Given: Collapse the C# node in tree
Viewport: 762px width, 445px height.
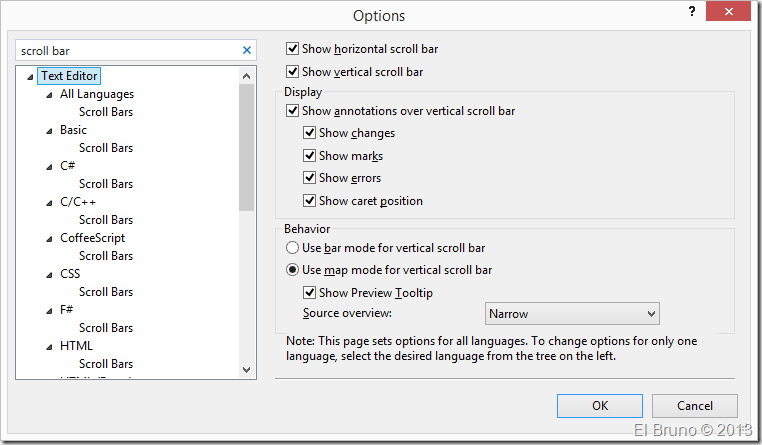Looking at the screenshot, I should (x=50, y=166).
